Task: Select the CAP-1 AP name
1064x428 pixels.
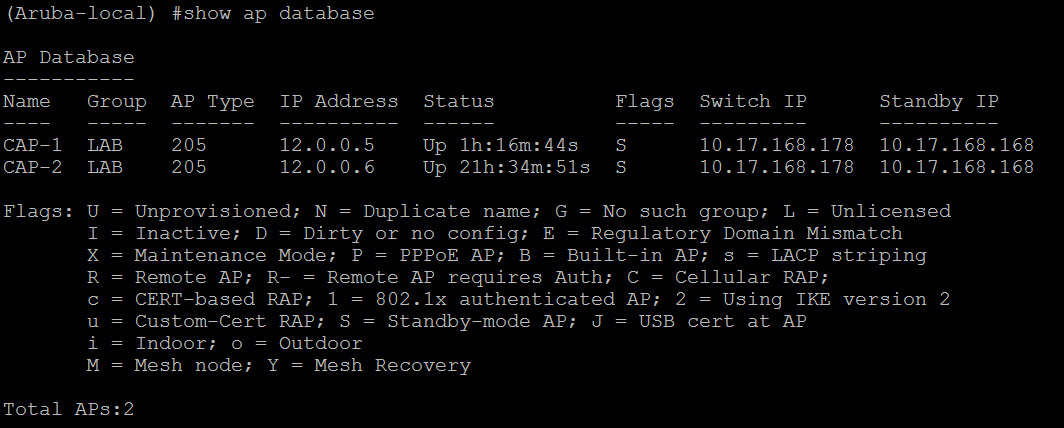Action: click(x=33, y=145)
